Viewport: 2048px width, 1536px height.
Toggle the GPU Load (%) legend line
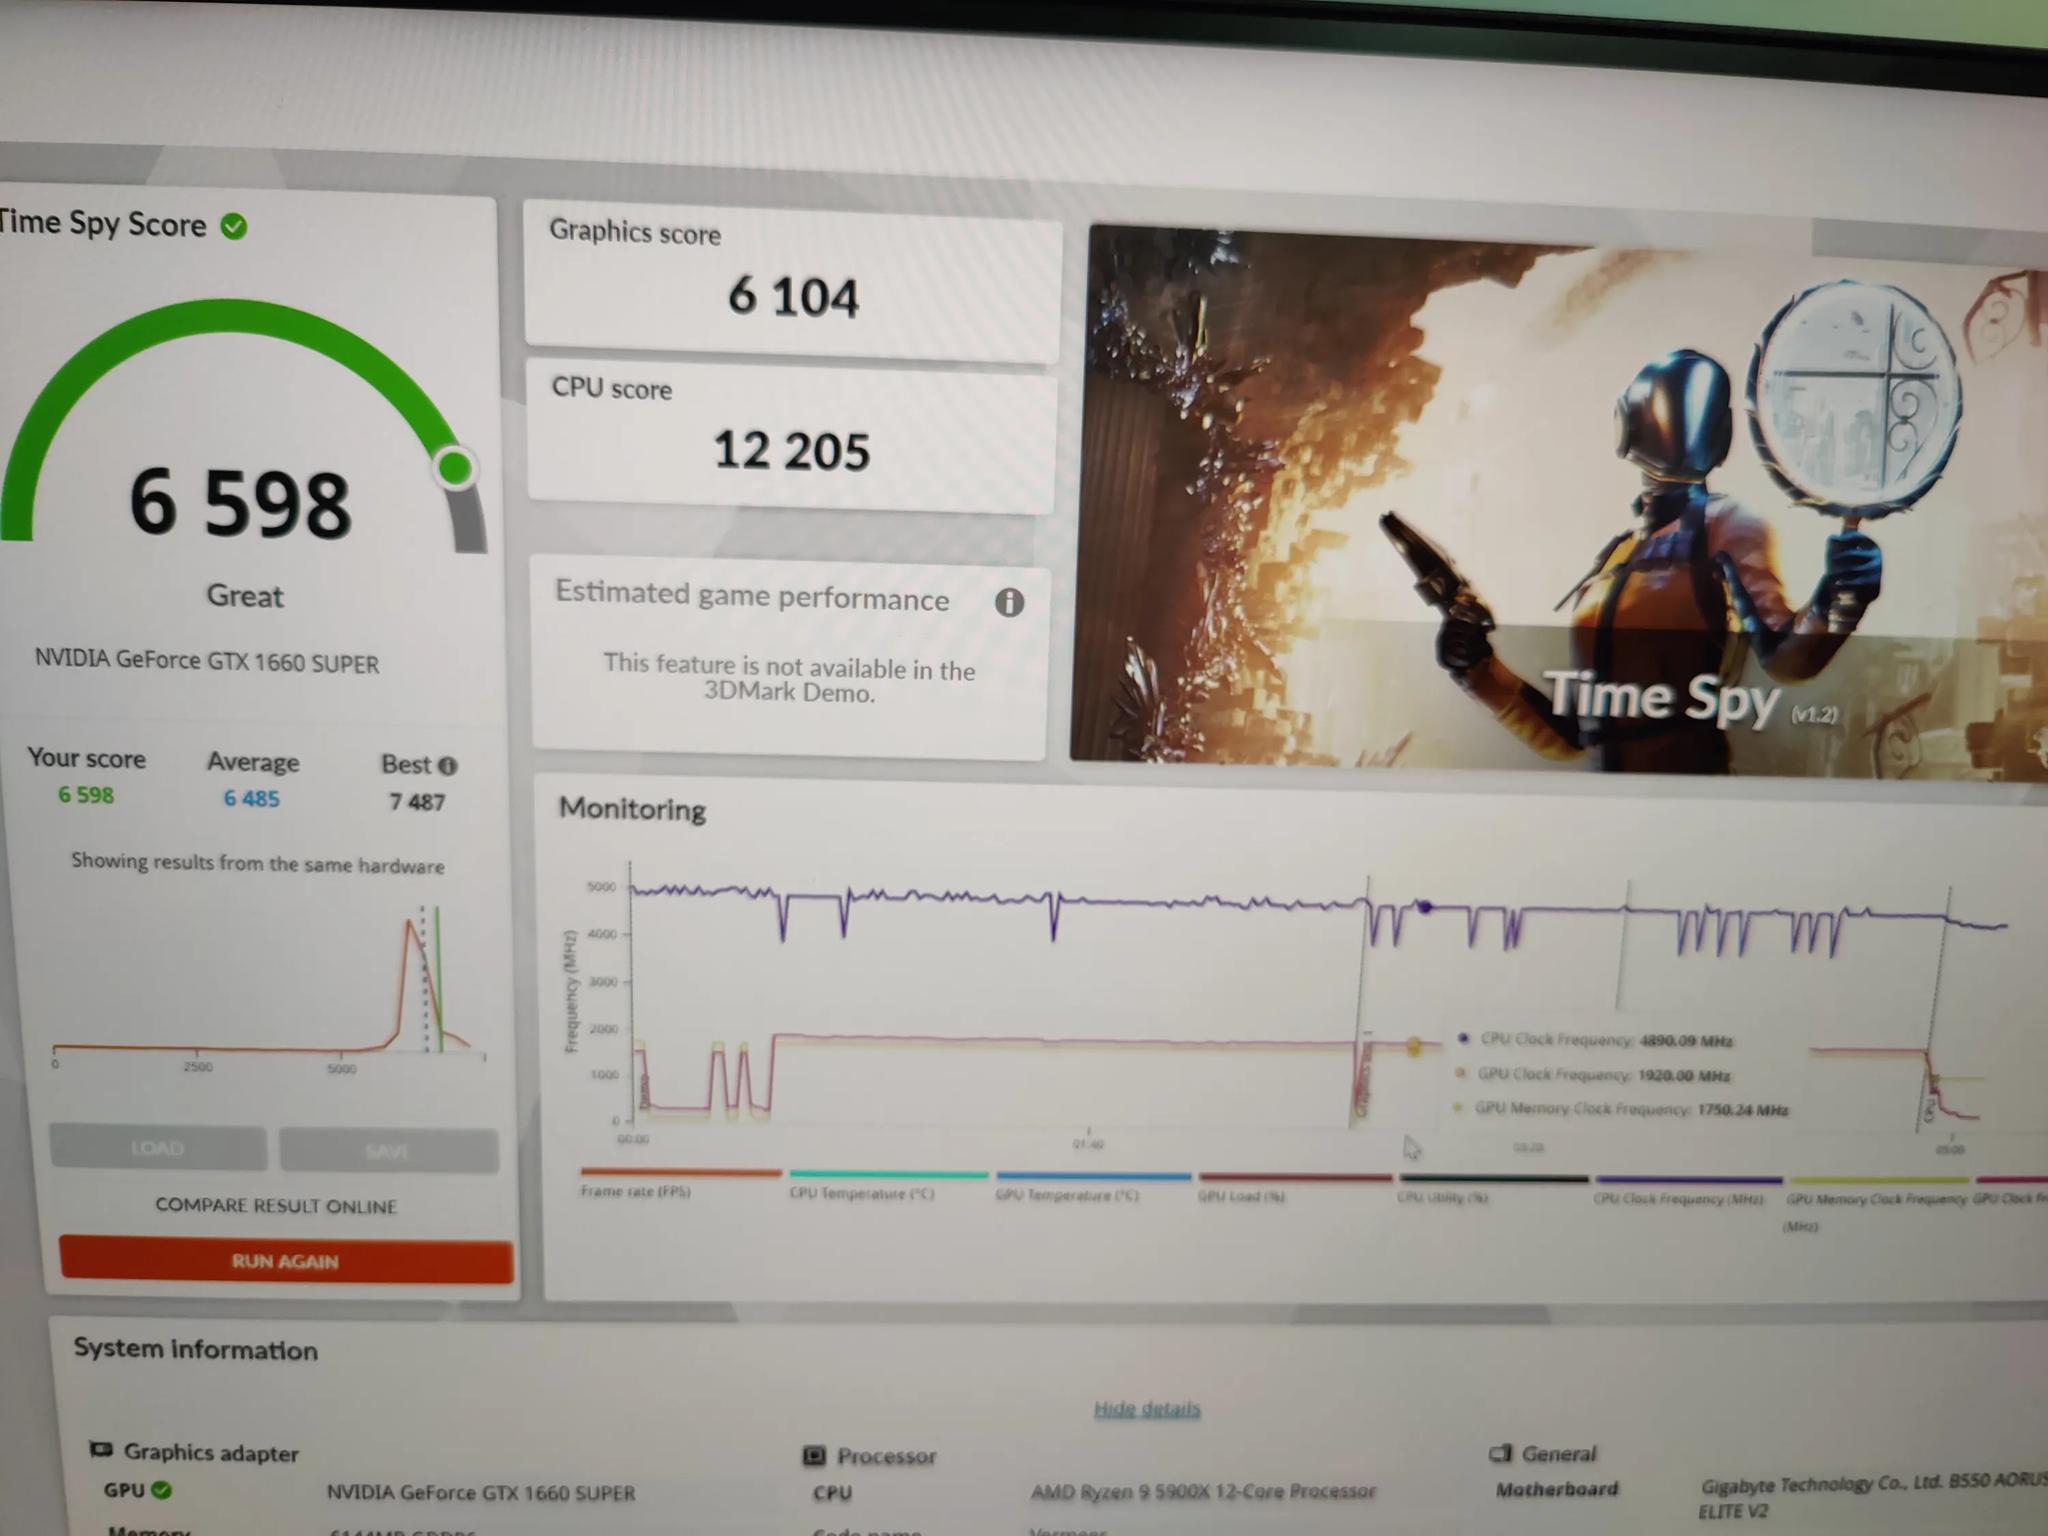point(1295,1178)
